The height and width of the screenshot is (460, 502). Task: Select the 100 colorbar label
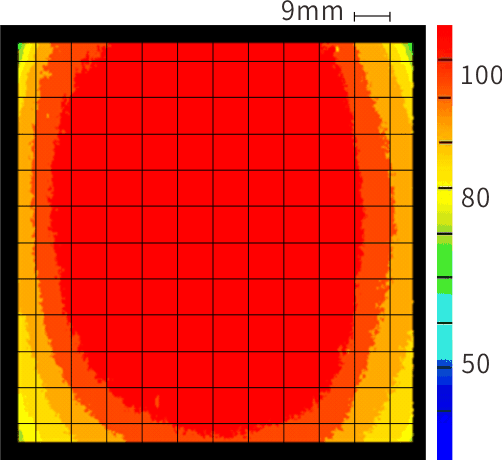481,75
